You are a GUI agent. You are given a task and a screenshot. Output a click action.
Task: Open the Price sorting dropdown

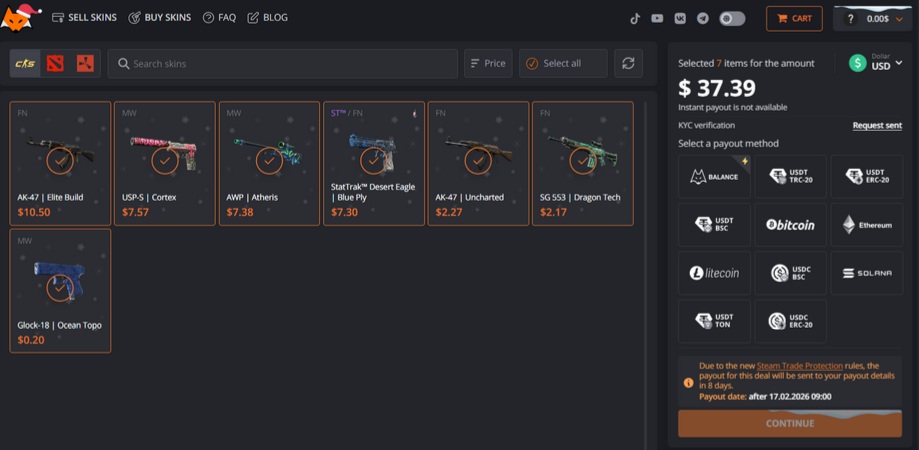click(487, 63)
